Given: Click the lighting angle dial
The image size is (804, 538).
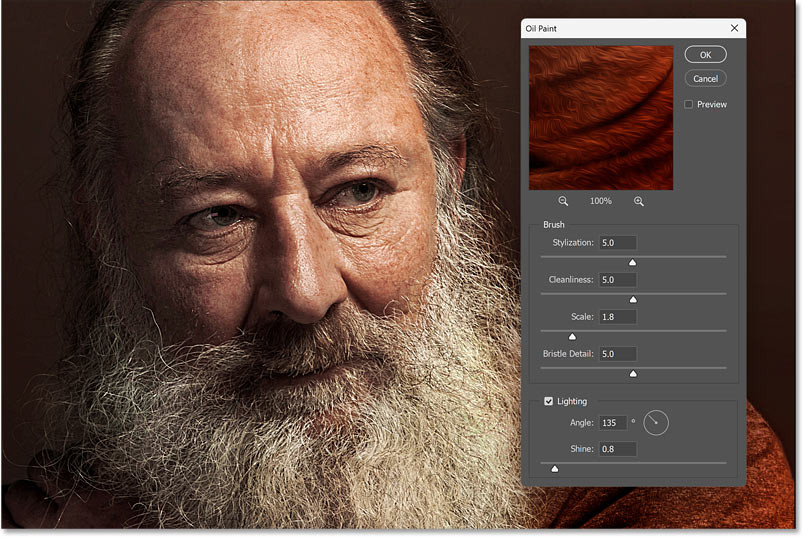Looking at the screenshot, I should pyautogui.click(x=656, y=423).
